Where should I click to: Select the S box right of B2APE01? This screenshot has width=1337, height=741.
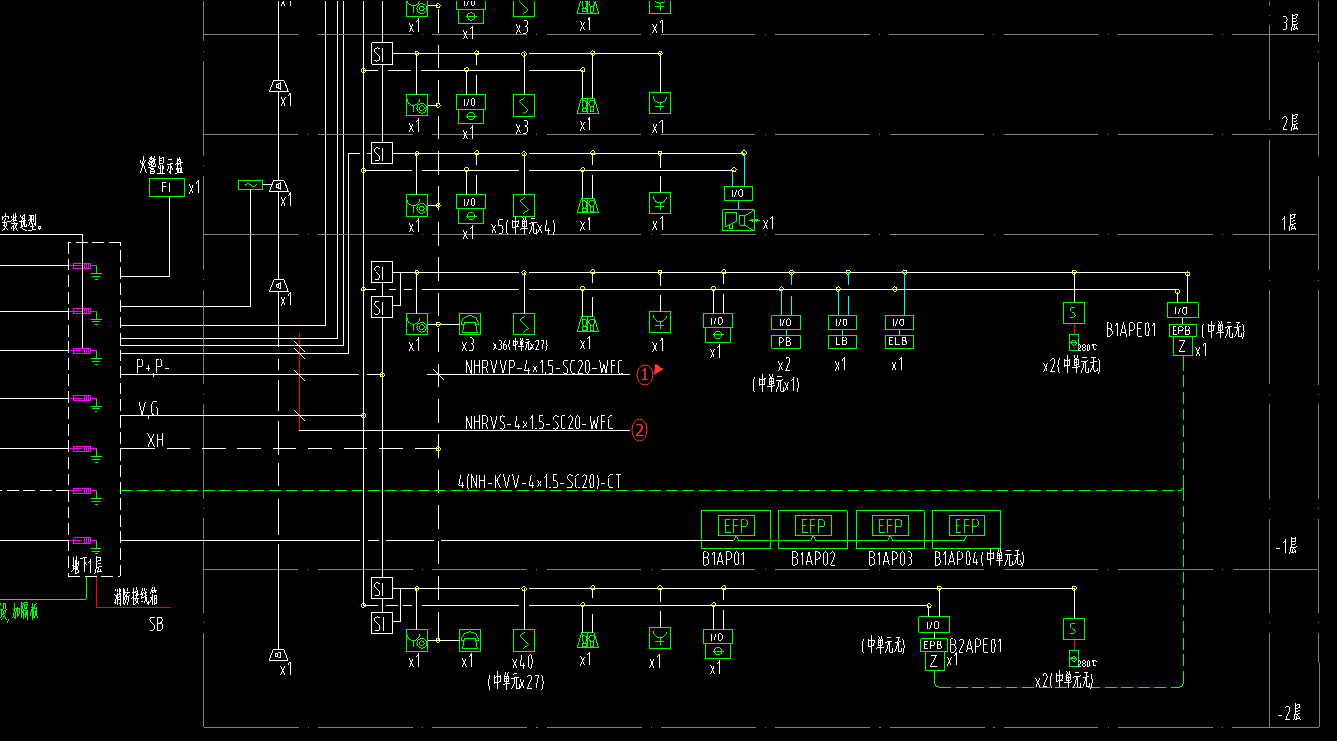point(1074,629)
